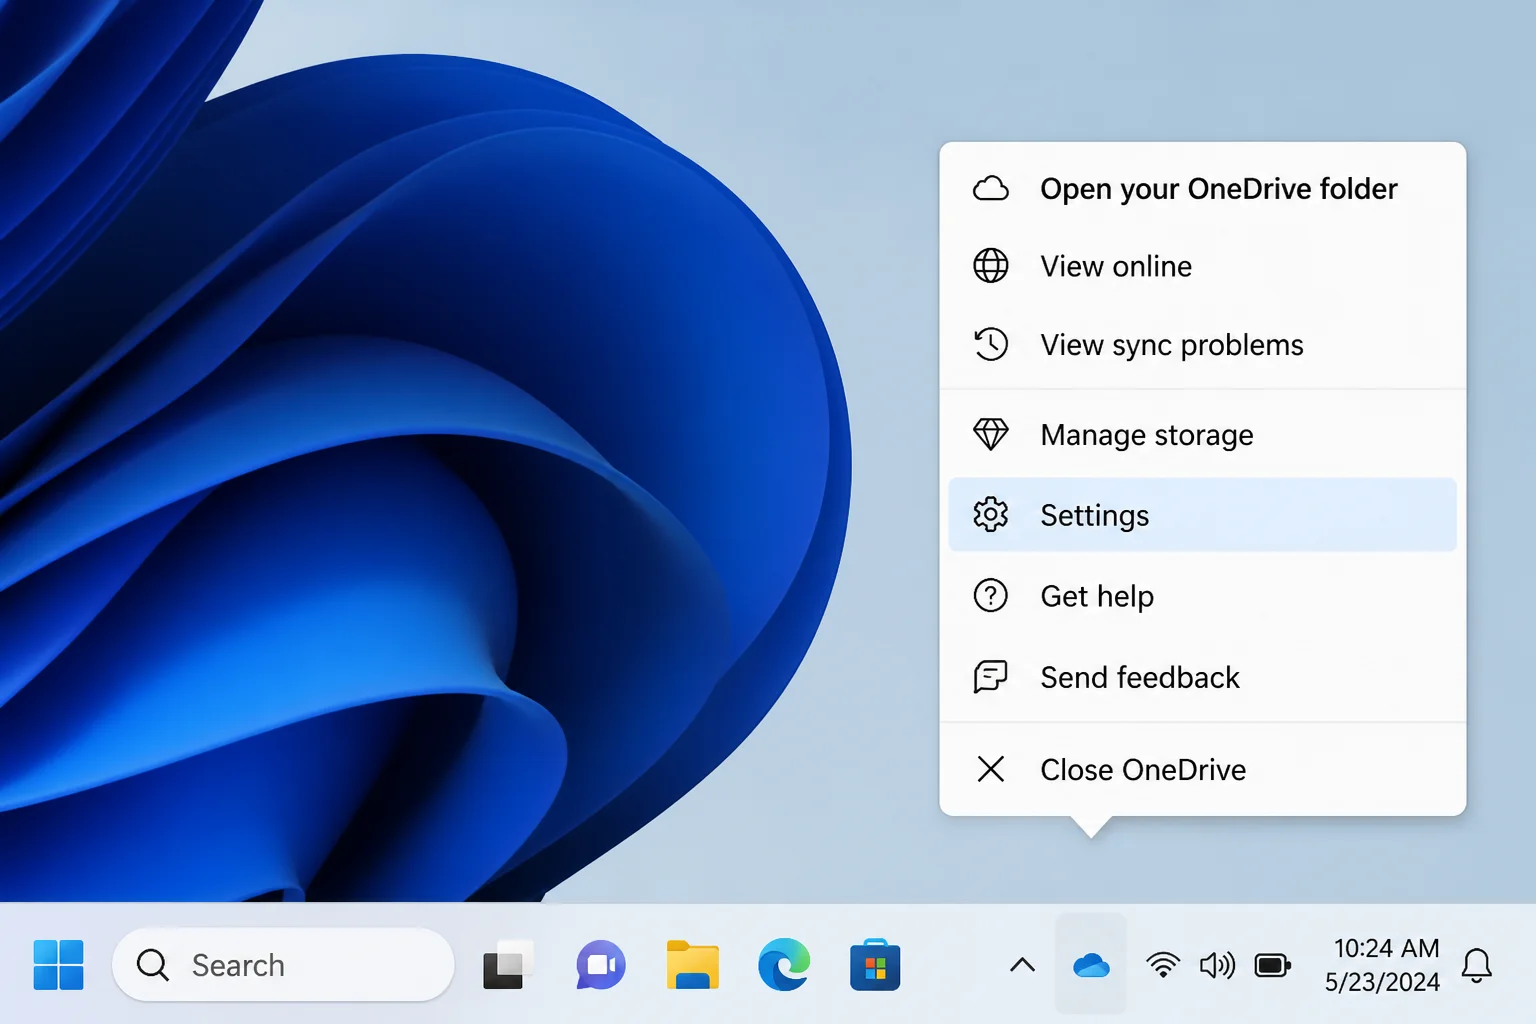Click the OneDrive cloud tray icon
This screenshot has height=1024, width=1536.
pyautogui.click(x=1091, y=965)
